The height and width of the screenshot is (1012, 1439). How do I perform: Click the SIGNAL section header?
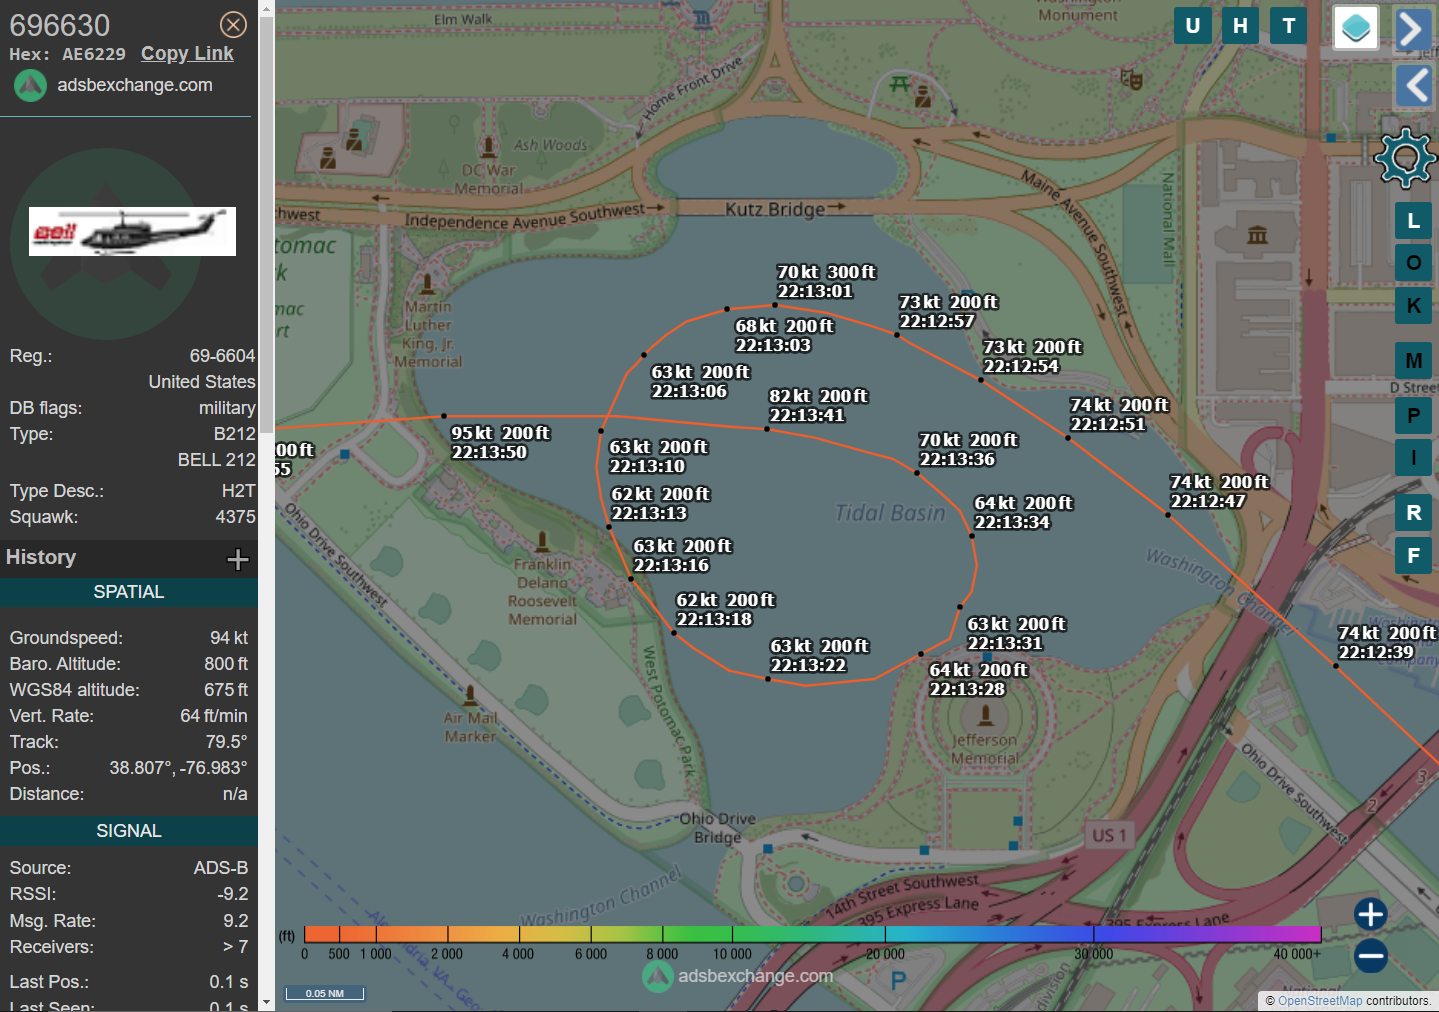click(x=129, y=831)
